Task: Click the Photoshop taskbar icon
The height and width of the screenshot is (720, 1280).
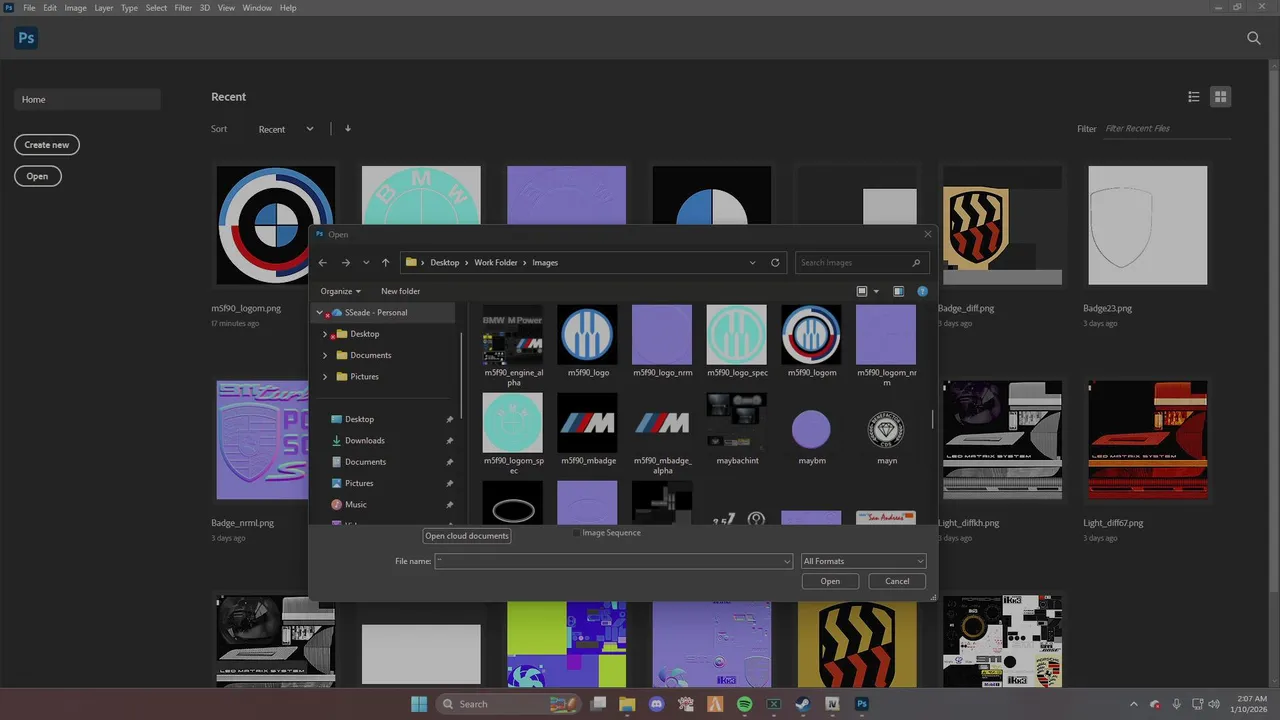Action: (861, 704)
